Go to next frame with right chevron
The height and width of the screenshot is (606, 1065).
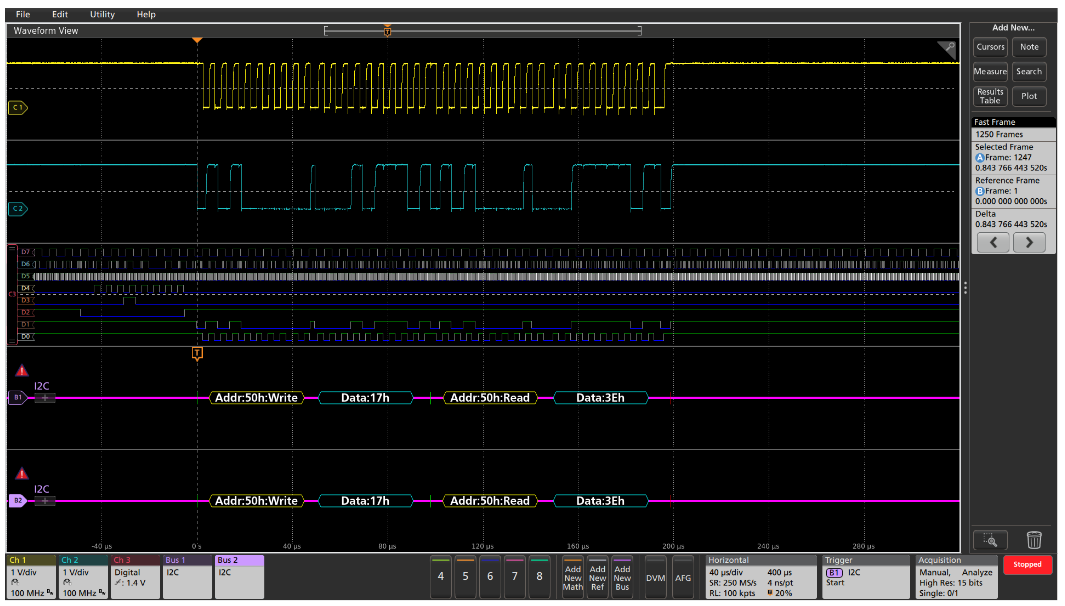1029,243
